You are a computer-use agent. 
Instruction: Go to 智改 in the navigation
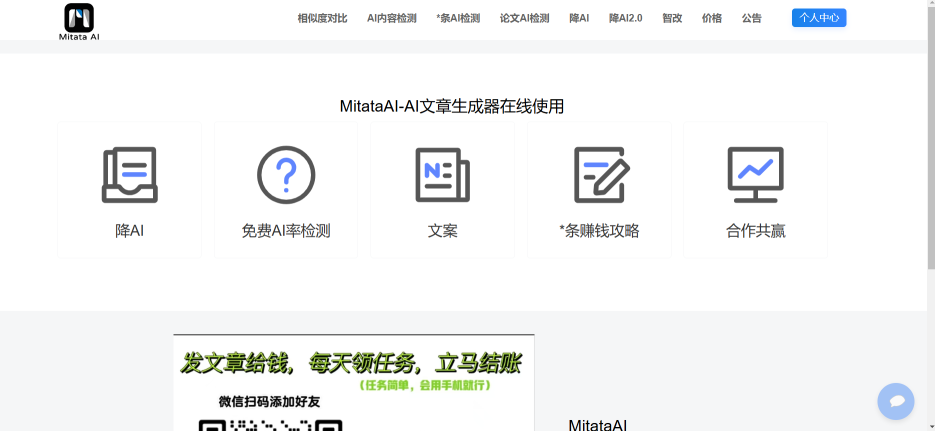pos(672,18)
